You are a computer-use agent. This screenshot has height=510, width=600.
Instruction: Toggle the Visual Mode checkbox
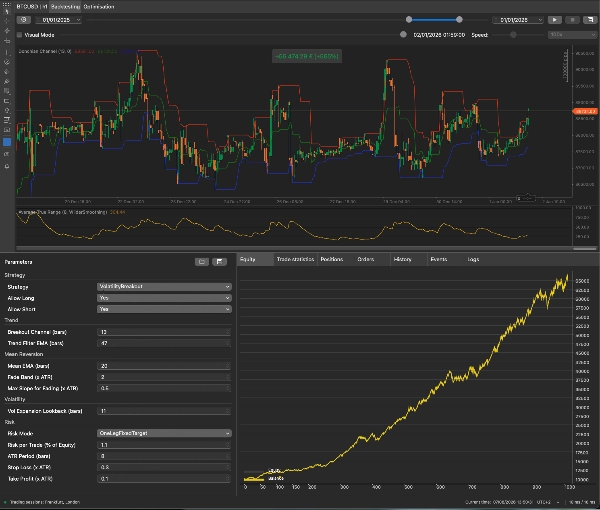pos(19,35)
